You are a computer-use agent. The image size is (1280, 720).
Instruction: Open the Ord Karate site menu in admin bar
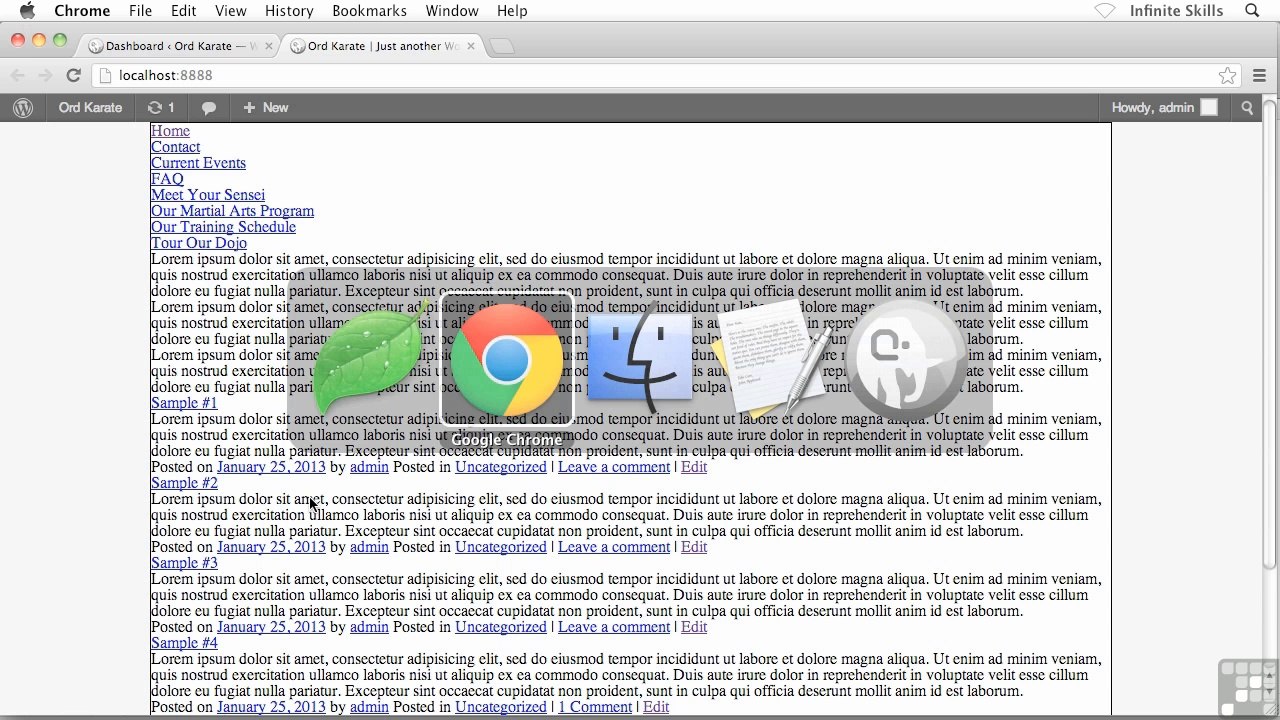(x=90, y=108)
